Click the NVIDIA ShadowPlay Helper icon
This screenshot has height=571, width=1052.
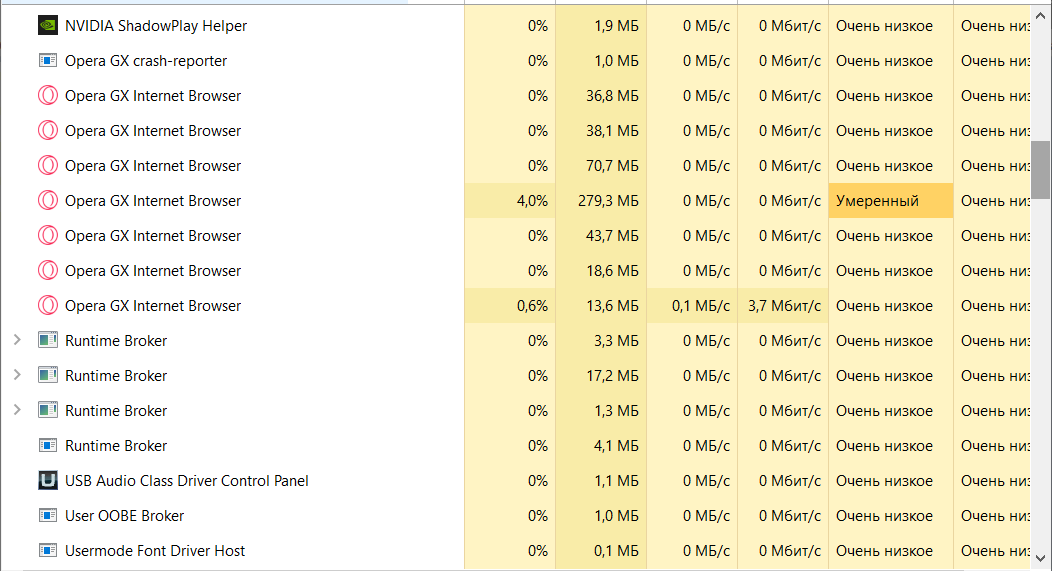[x=47, y=26]
